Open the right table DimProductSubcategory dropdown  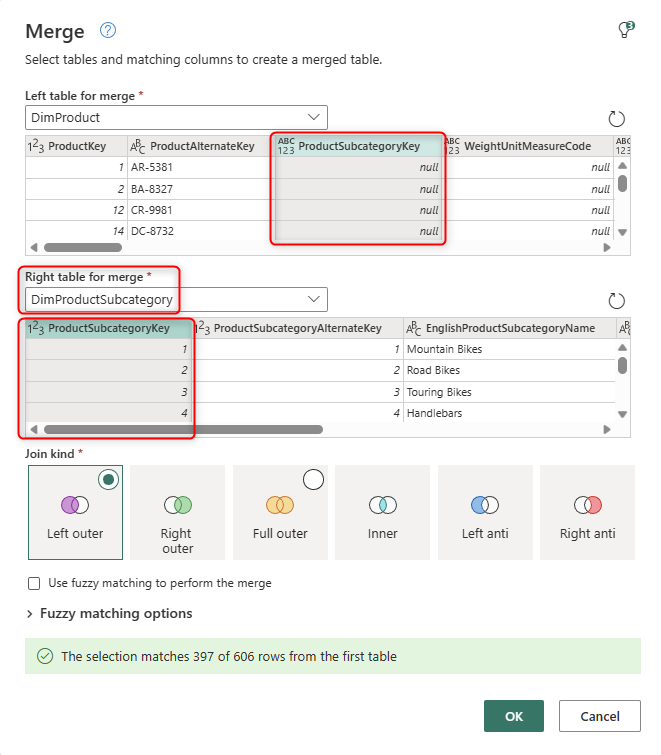point(176,299)
